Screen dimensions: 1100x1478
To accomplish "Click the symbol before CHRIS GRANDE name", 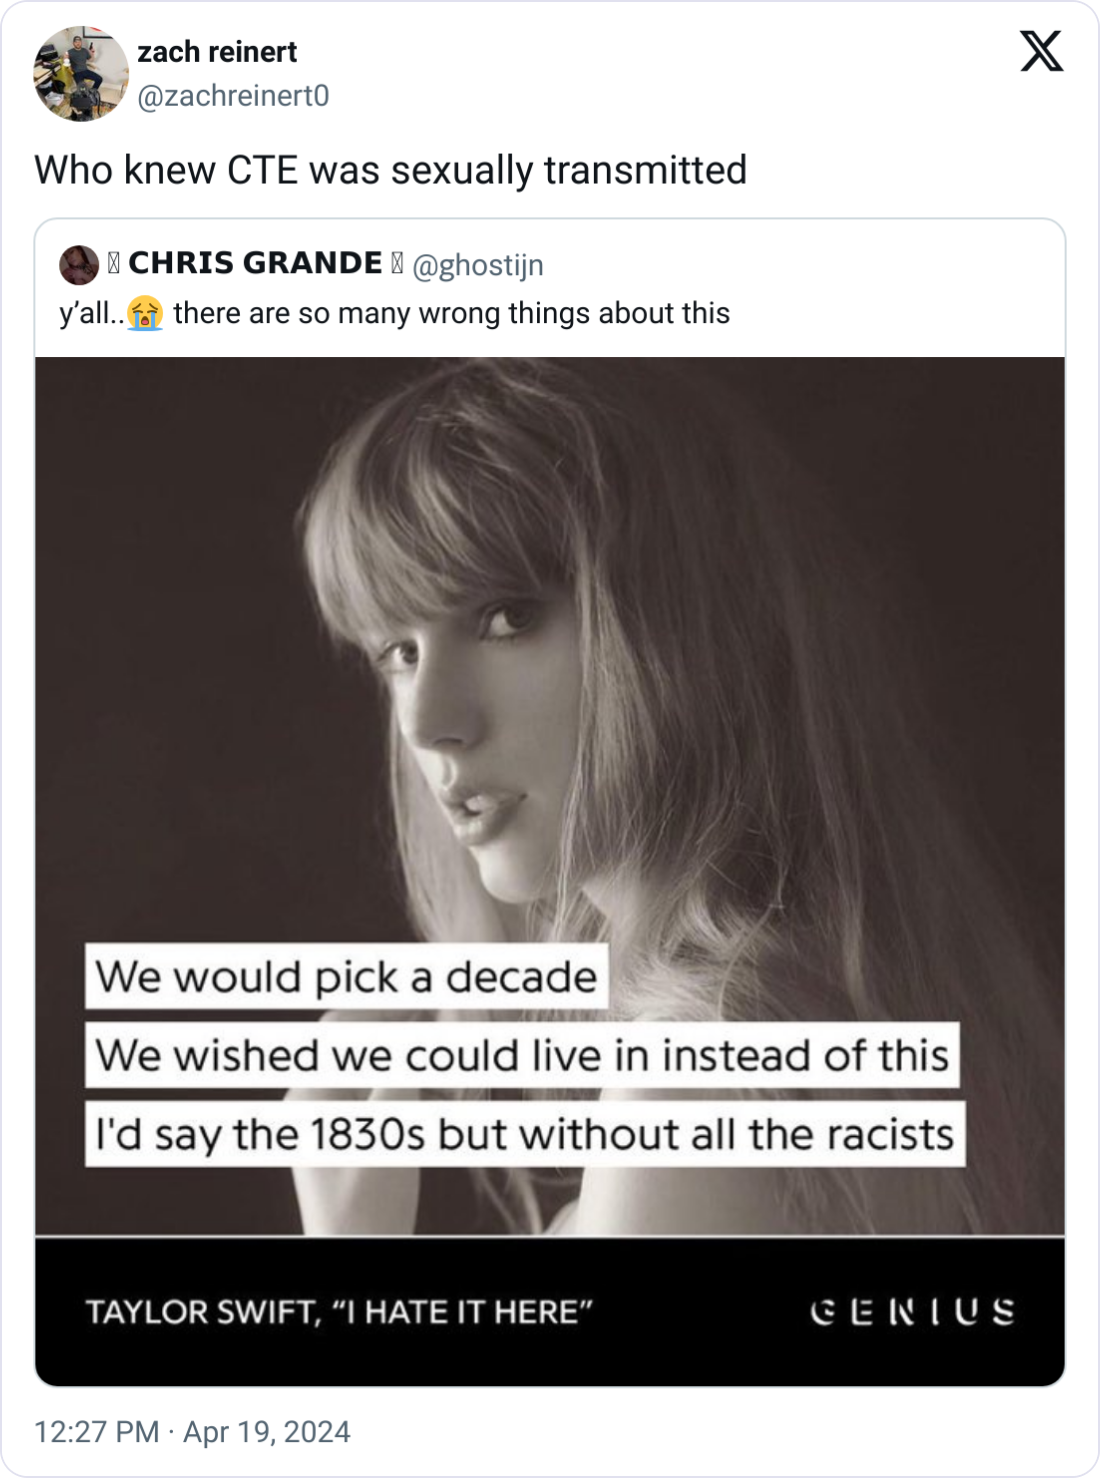I will click(x=113, y=264).
